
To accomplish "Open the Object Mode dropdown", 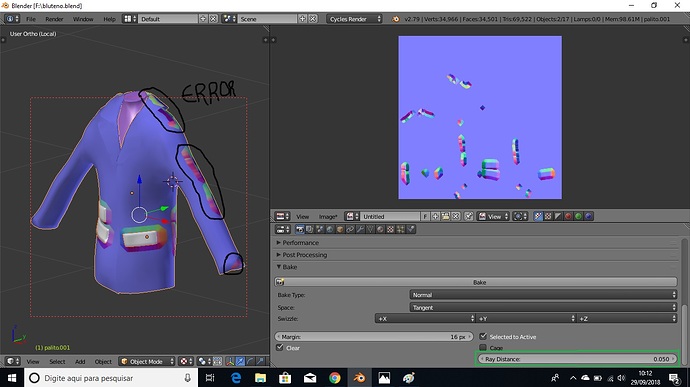I will pos(147,361).
